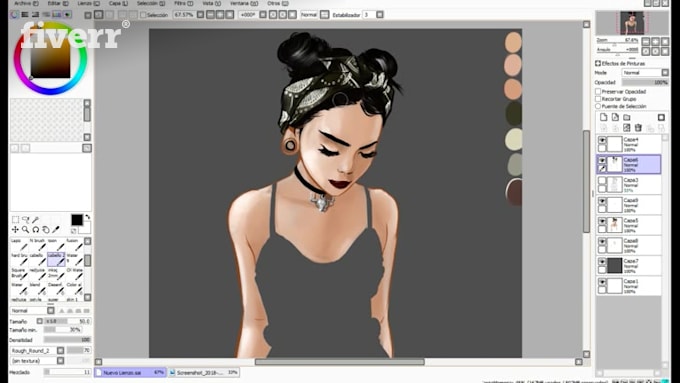680x383 pixels.
Task: Open the Filtro menu
Action: click(183, 3)
